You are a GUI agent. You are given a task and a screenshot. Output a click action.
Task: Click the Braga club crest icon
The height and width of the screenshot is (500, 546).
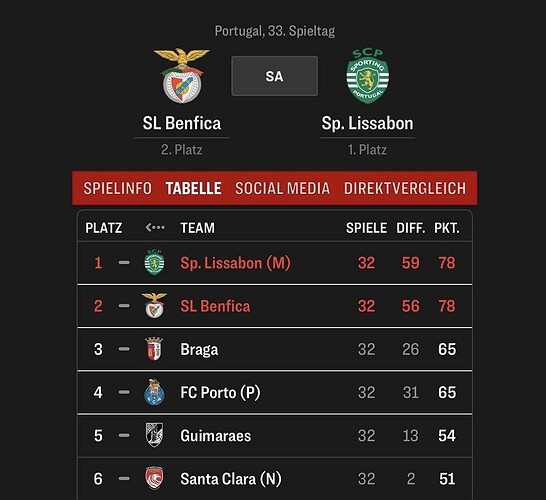154,349
